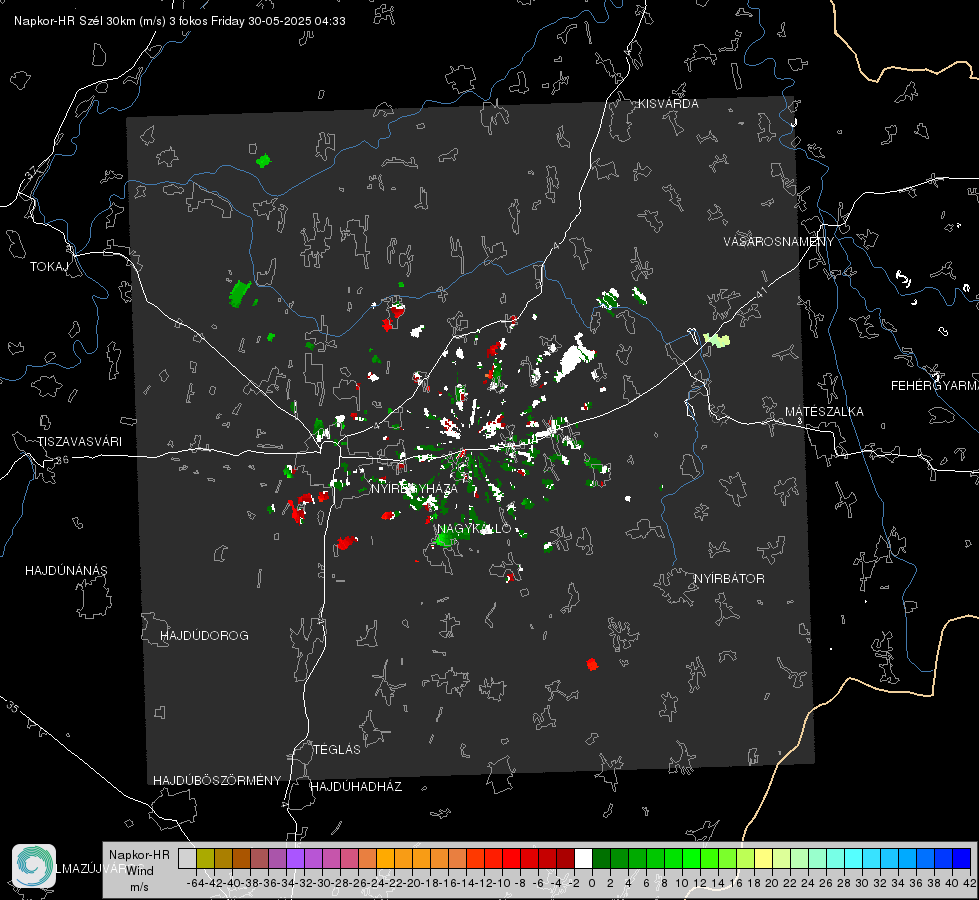This screenshot has height=900, width=979.
Task: Click the 30 value on the wind scale
Action: click(x=862, y=883)
